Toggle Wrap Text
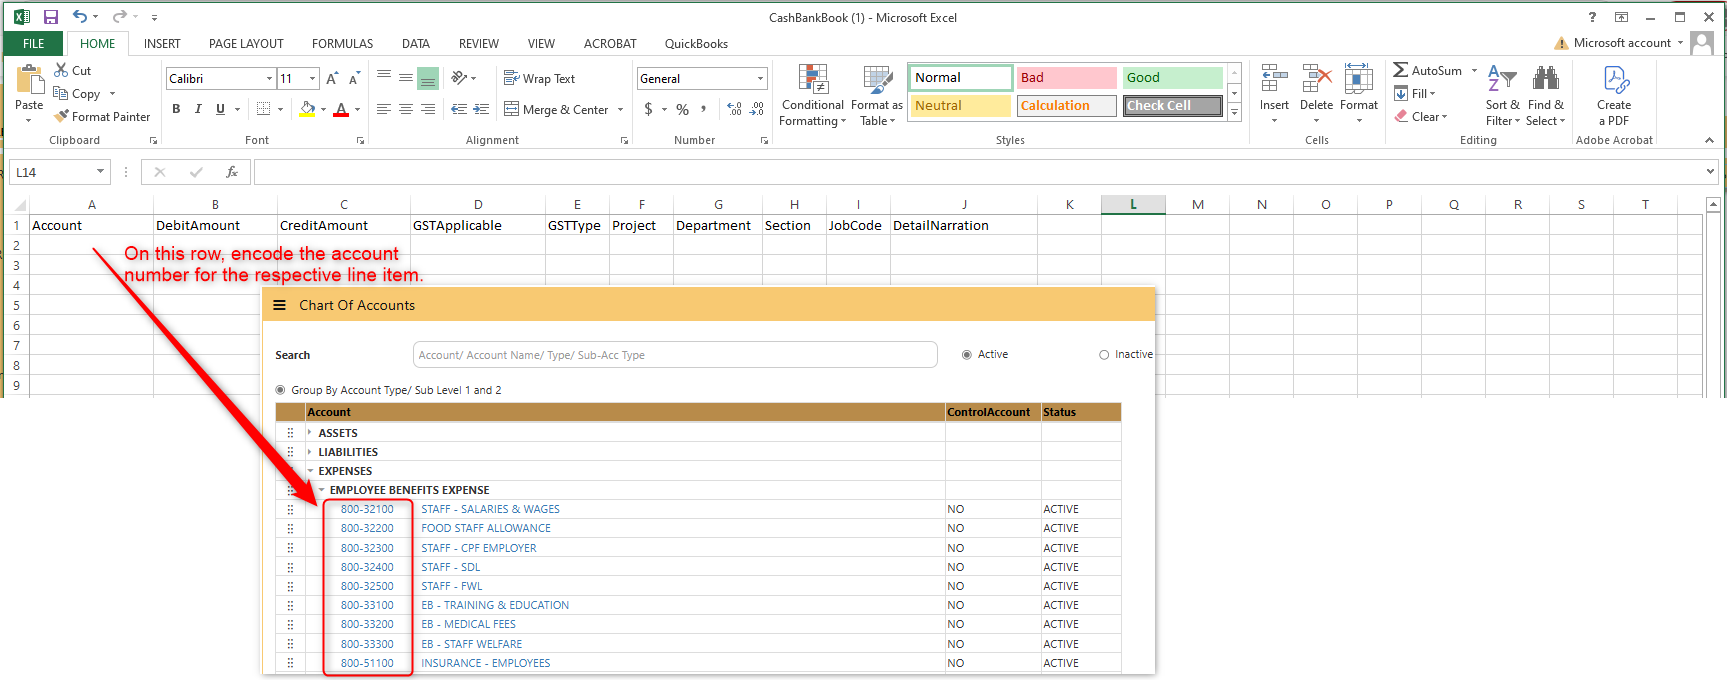This screenshot has height=680, width=1727. [x=540, y=78]
